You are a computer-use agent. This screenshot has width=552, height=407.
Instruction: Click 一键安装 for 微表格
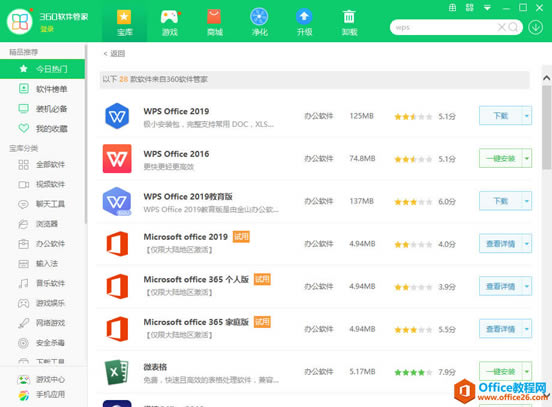tap(500, 371)
